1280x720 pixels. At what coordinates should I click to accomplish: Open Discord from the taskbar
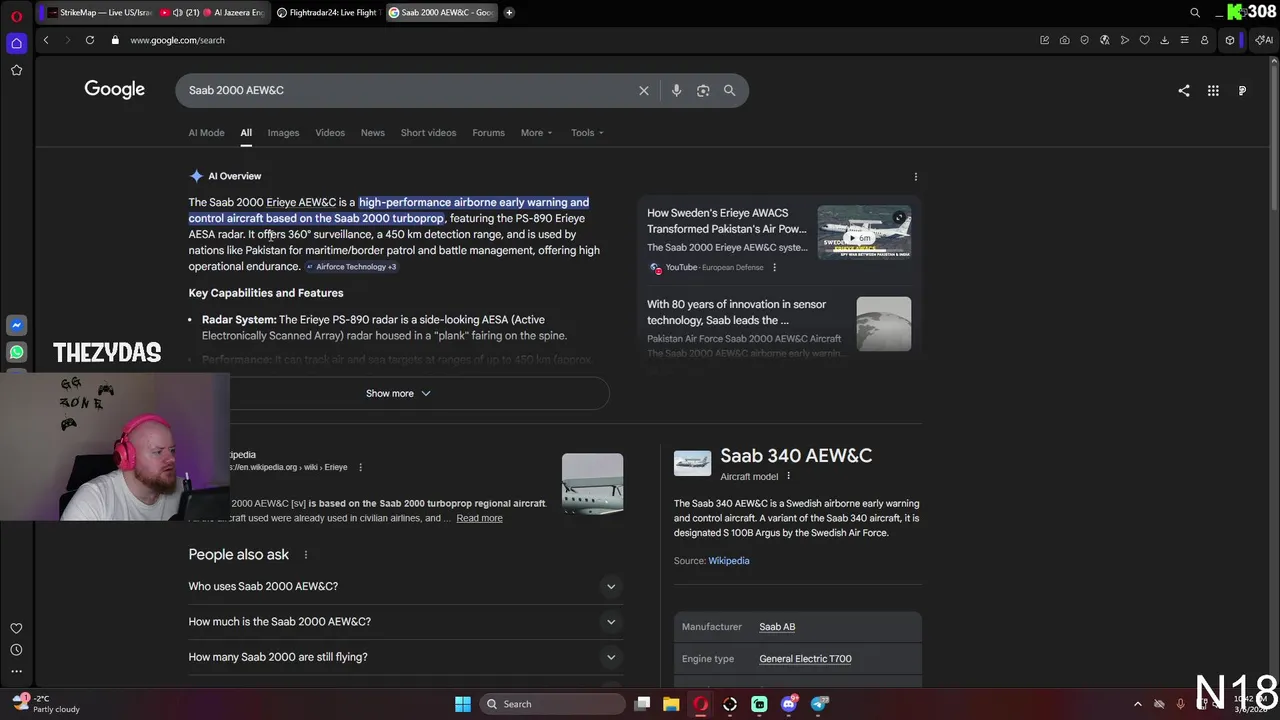(x=789, y=704)
